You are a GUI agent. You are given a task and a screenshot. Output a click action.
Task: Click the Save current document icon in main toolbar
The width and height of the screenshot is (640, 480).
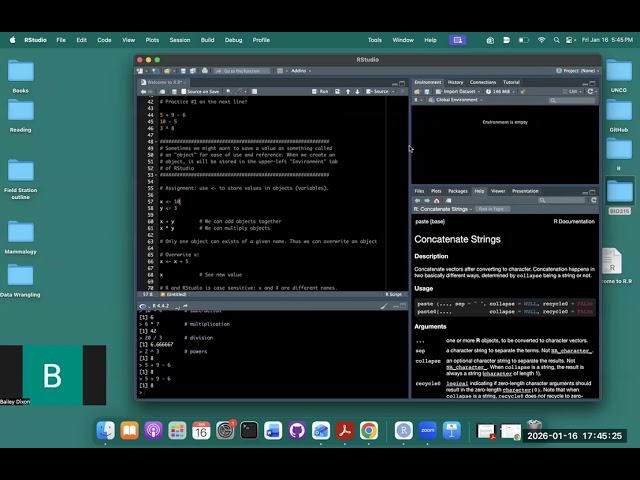click(183, 71)
